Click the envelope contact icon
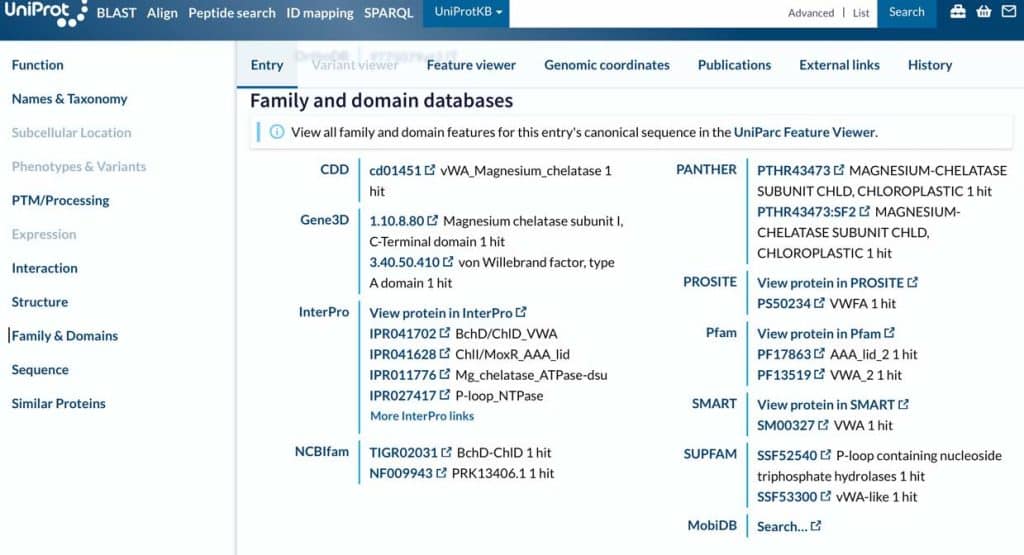The height and width of the screenshot is (555, 1024). 1008,12
